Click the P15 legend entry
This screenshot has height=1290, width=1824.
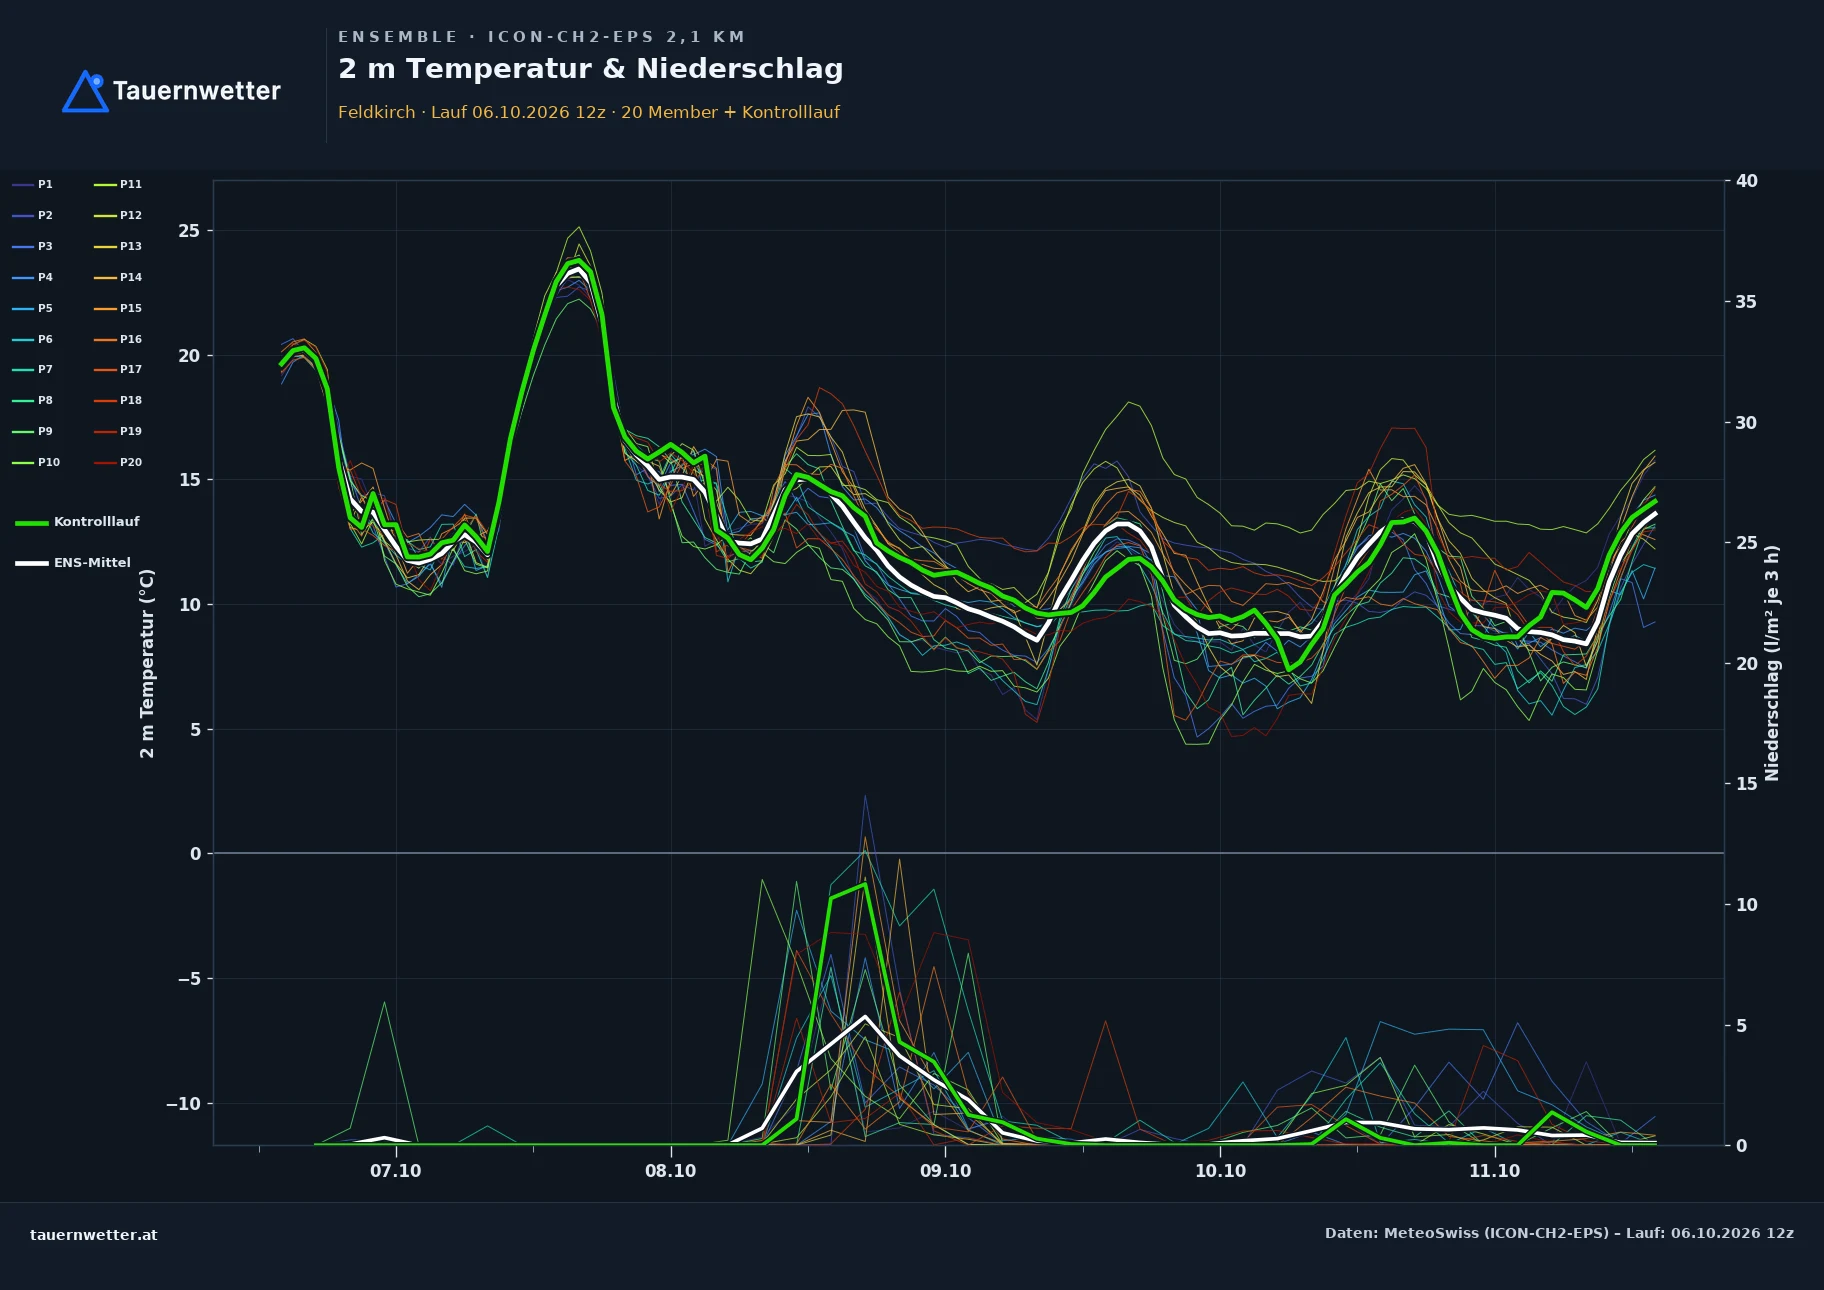tap(118, 308)
